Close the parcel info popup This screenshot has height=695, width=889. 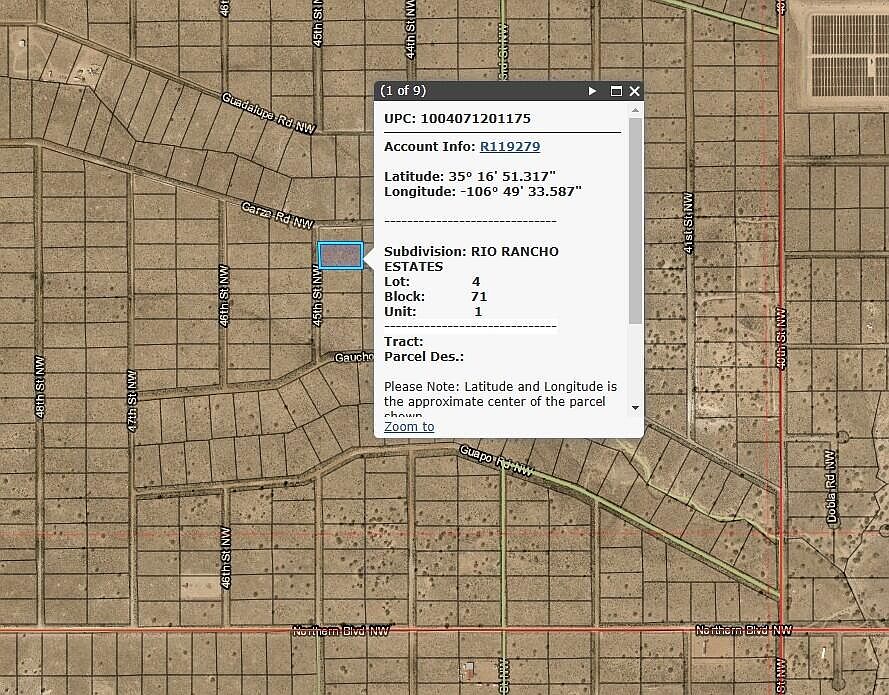(634, 91)
